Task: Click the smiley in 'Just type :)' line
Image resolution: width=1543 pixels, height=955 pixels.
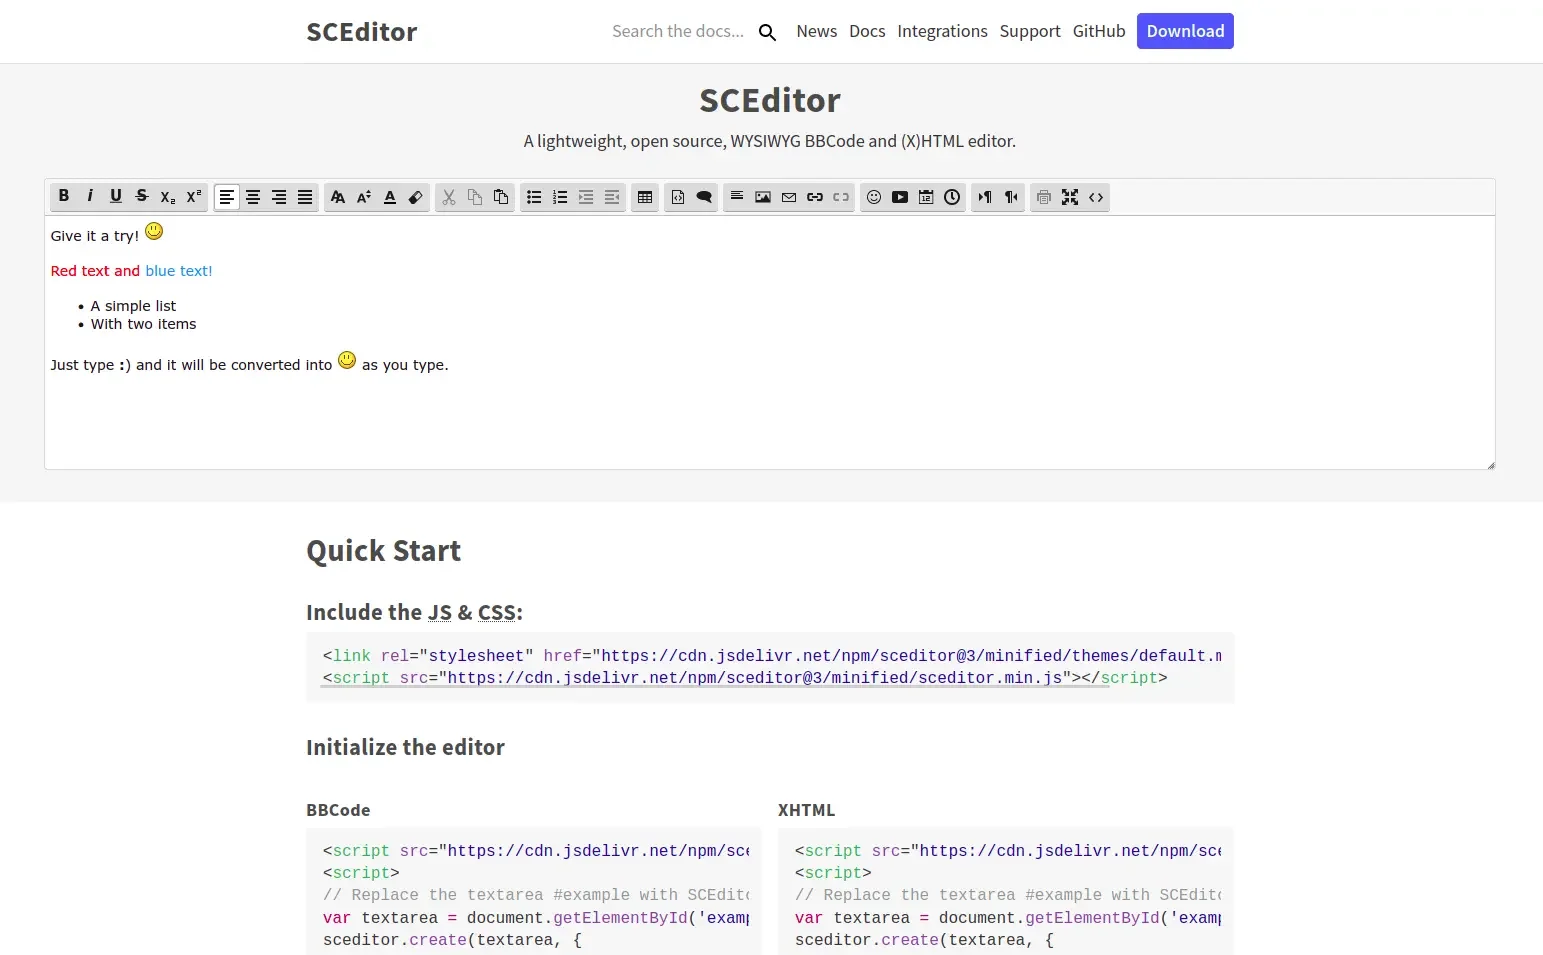Action: coord(347,360)
